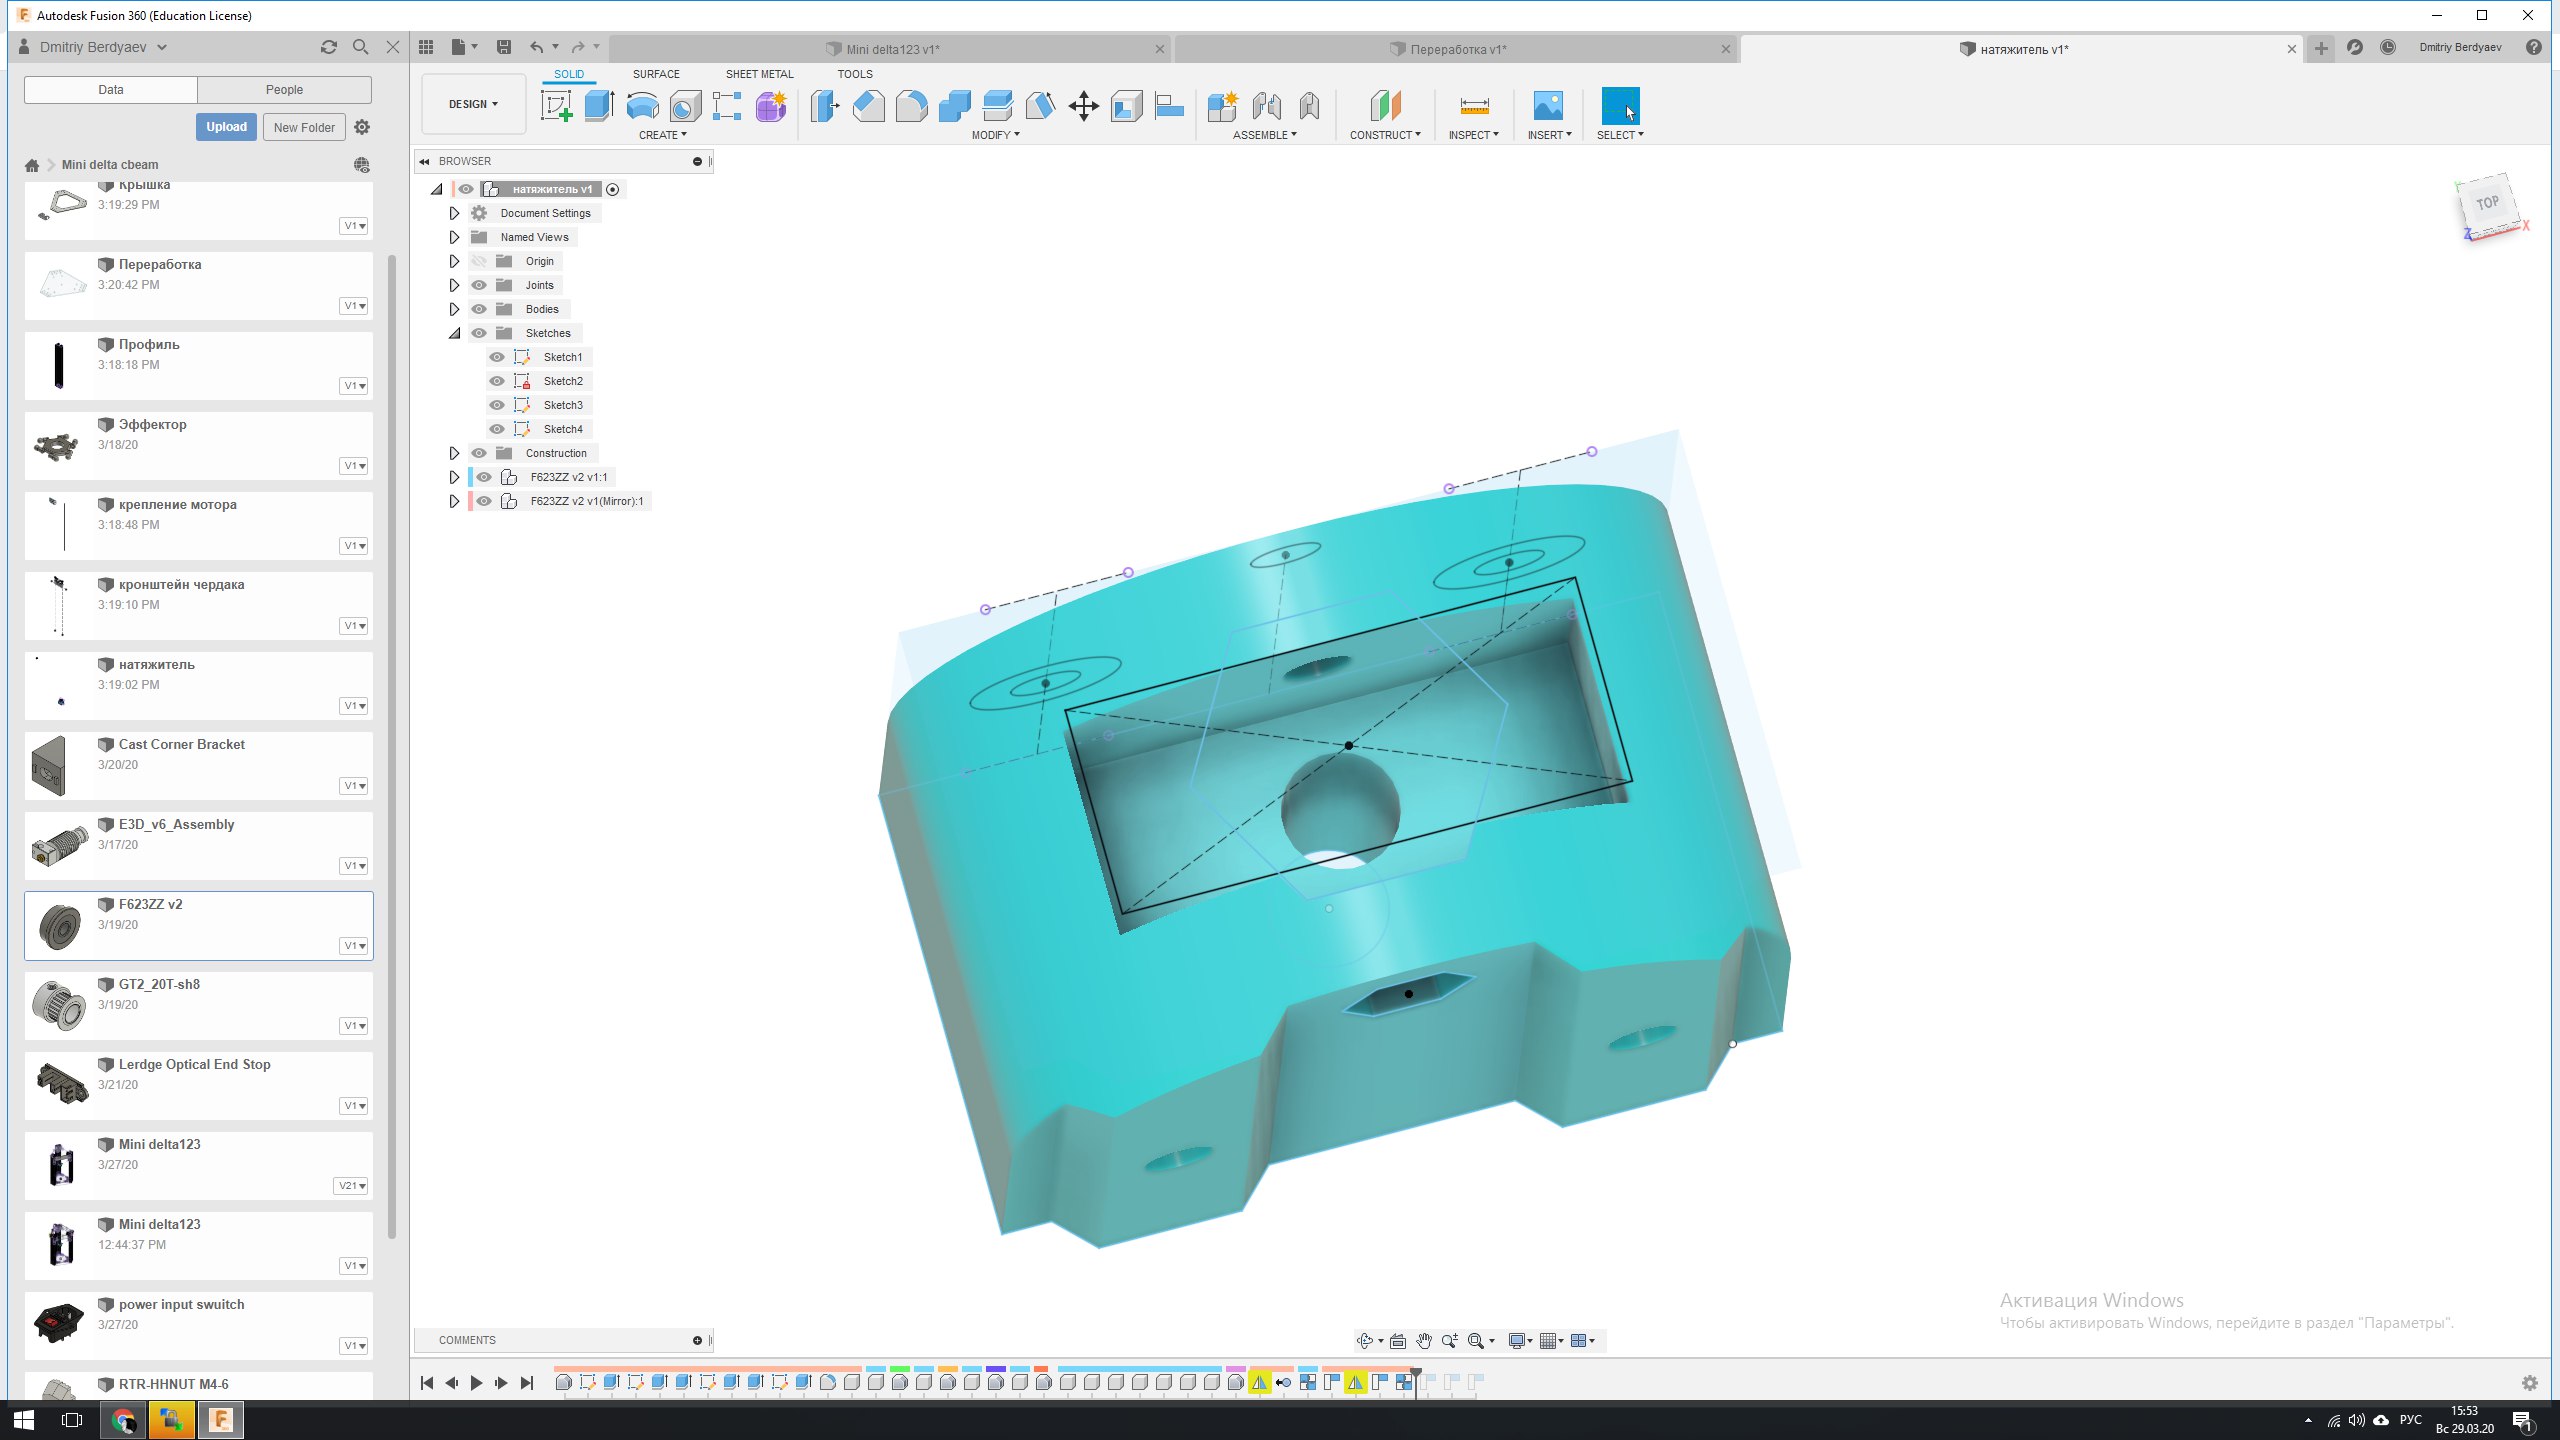Screen dimensions: 2560x1440
Task: Hide Sketch4 with its eye icon
Action: coord(497,429)
